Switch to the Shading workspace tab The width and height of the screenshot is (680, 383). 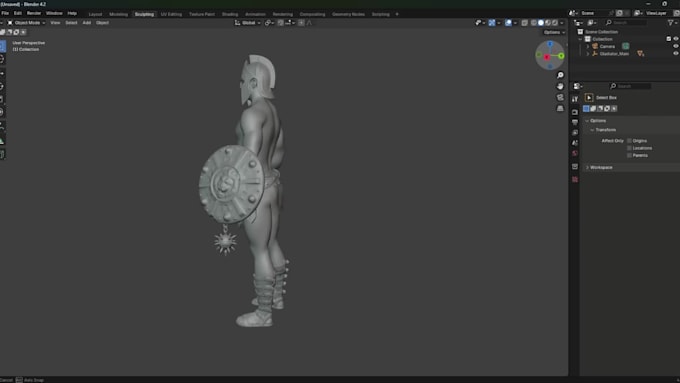[x=230, y=14]
